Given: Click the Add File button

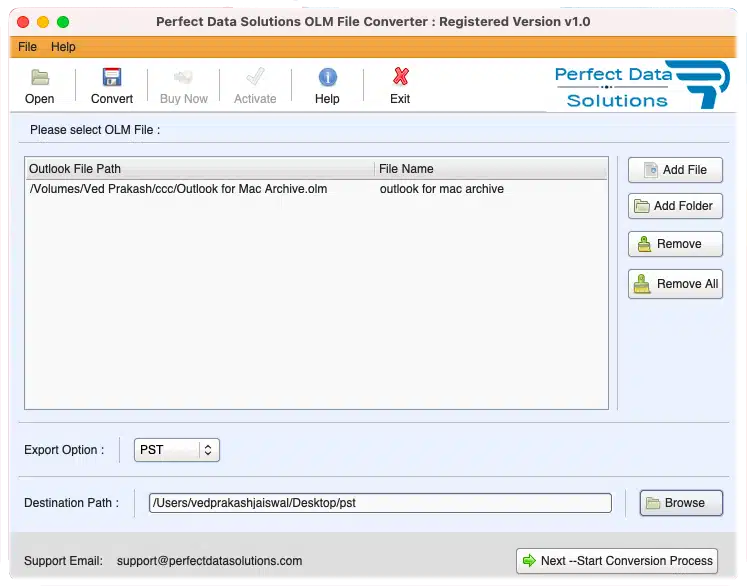Looking at the screenshot, I should coord(675,170).
